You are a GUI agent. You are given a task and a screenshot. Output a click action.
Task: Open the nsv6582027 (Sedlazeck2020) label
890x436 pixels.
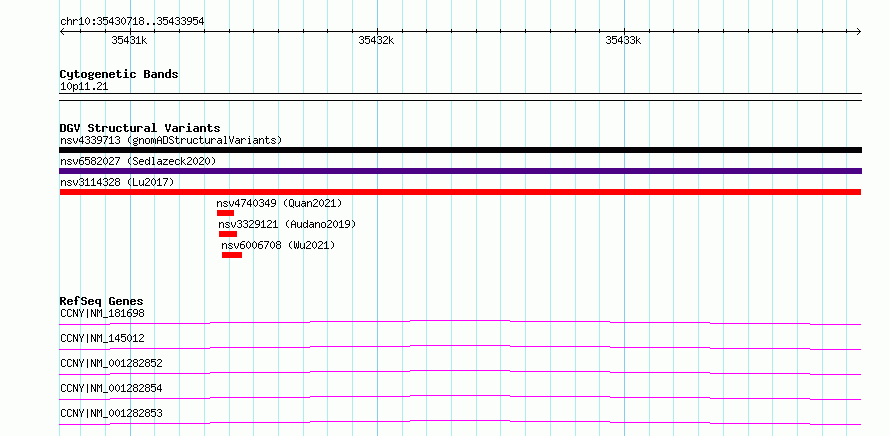[x=138, y=161]
